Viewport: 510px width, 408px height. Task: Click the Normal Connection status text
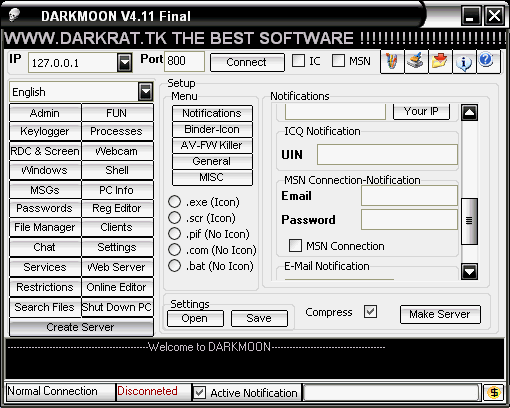click(52, 391)
